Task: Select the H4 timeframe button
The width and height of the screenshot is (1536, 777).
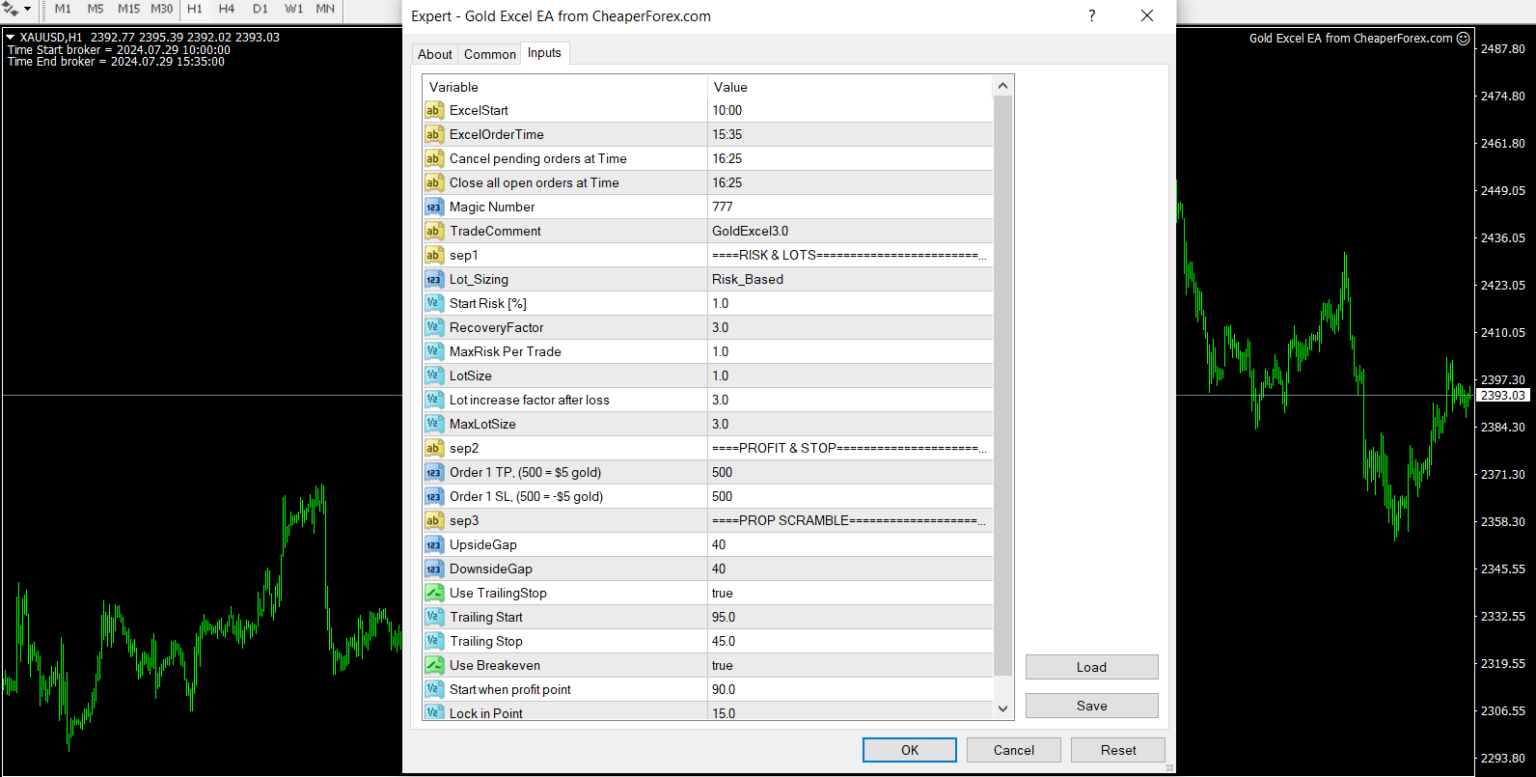Action: coord(226,9)
